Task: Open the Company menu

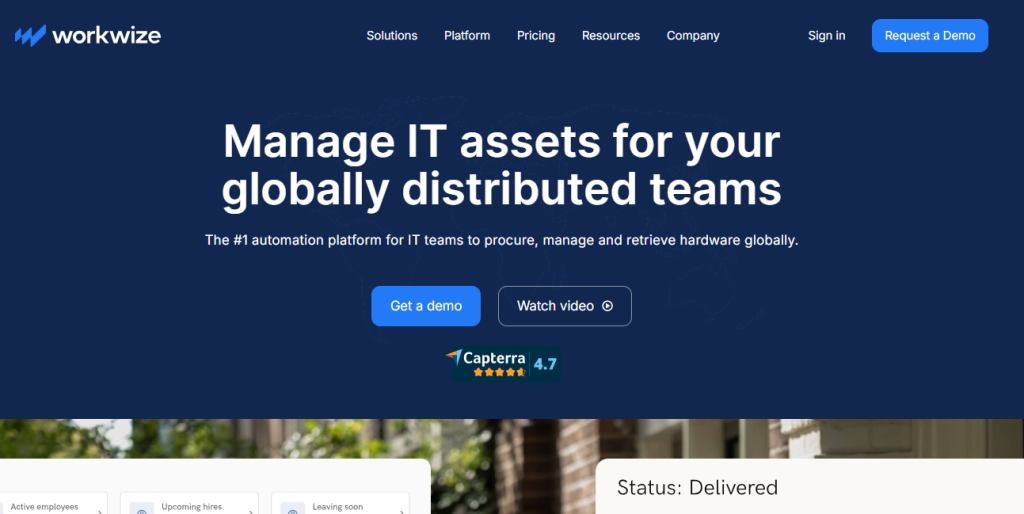Action: coord(693,36)
